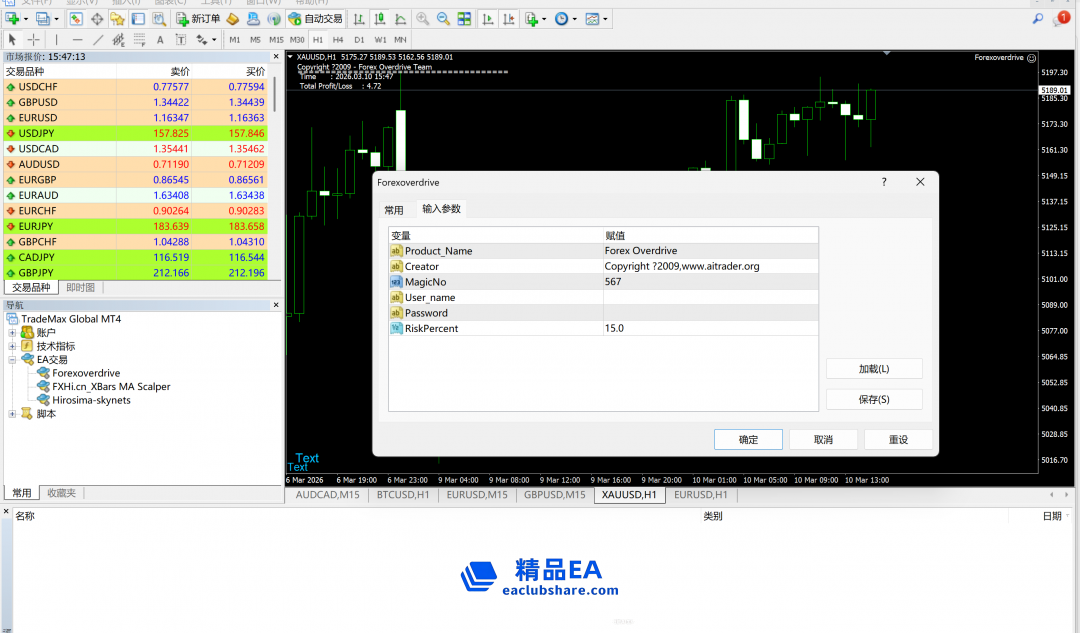Switch chart to M15 timeframe

(276, 40)
